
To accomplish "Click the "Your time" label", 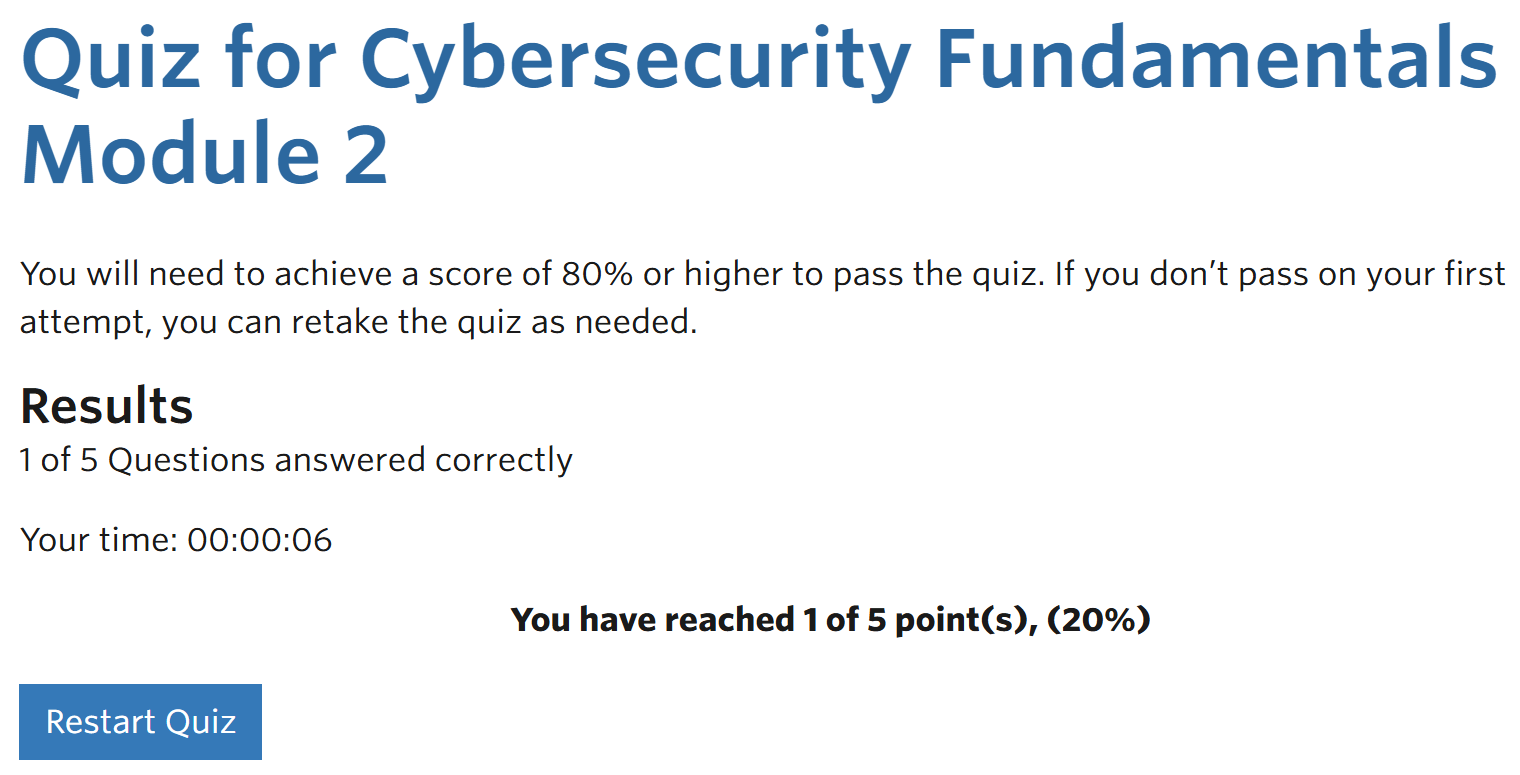I will [98, 540].
